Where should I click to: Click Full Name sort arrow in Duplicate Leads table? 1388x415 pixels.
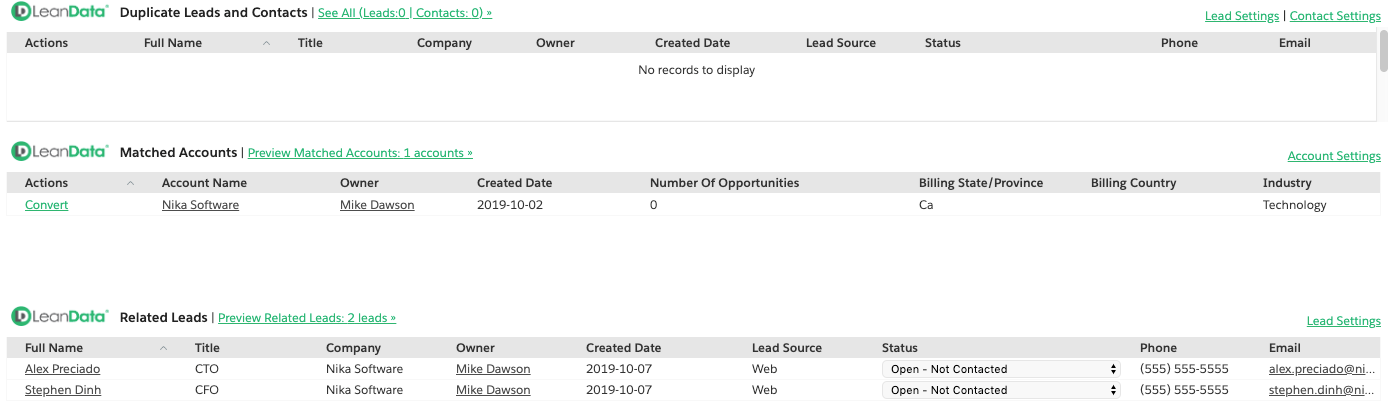click(x=266, y=43)
